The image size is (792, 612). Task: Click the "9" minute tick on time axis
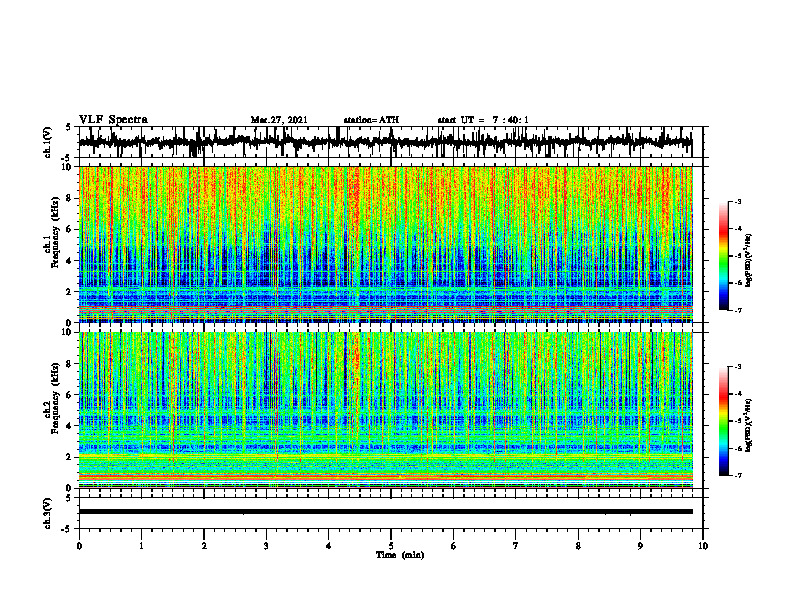pos(640,546)
